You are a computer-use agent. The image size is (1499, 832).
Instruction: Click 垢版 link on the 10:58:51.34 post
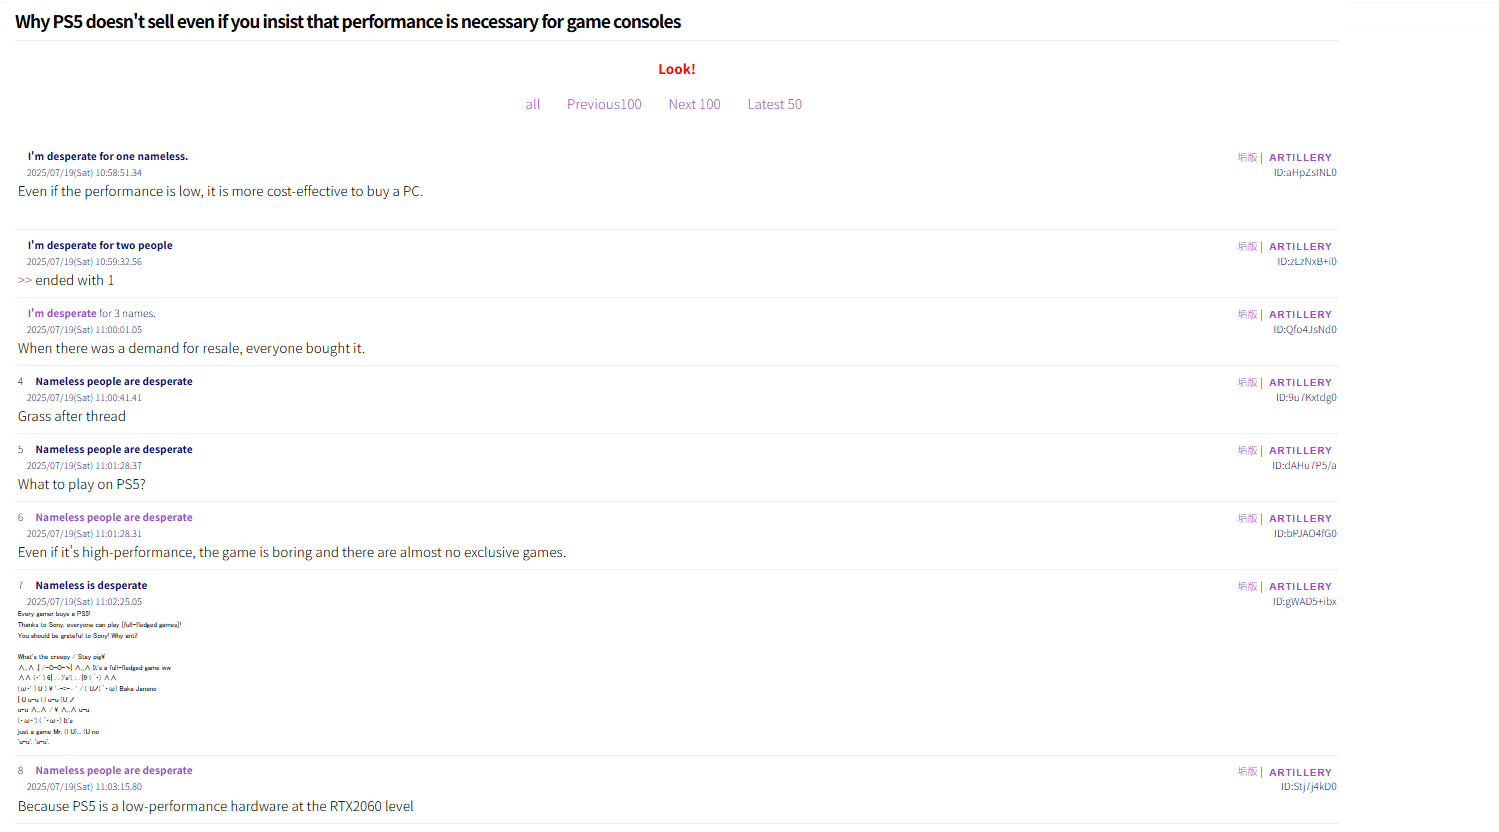coord(1247,157)
